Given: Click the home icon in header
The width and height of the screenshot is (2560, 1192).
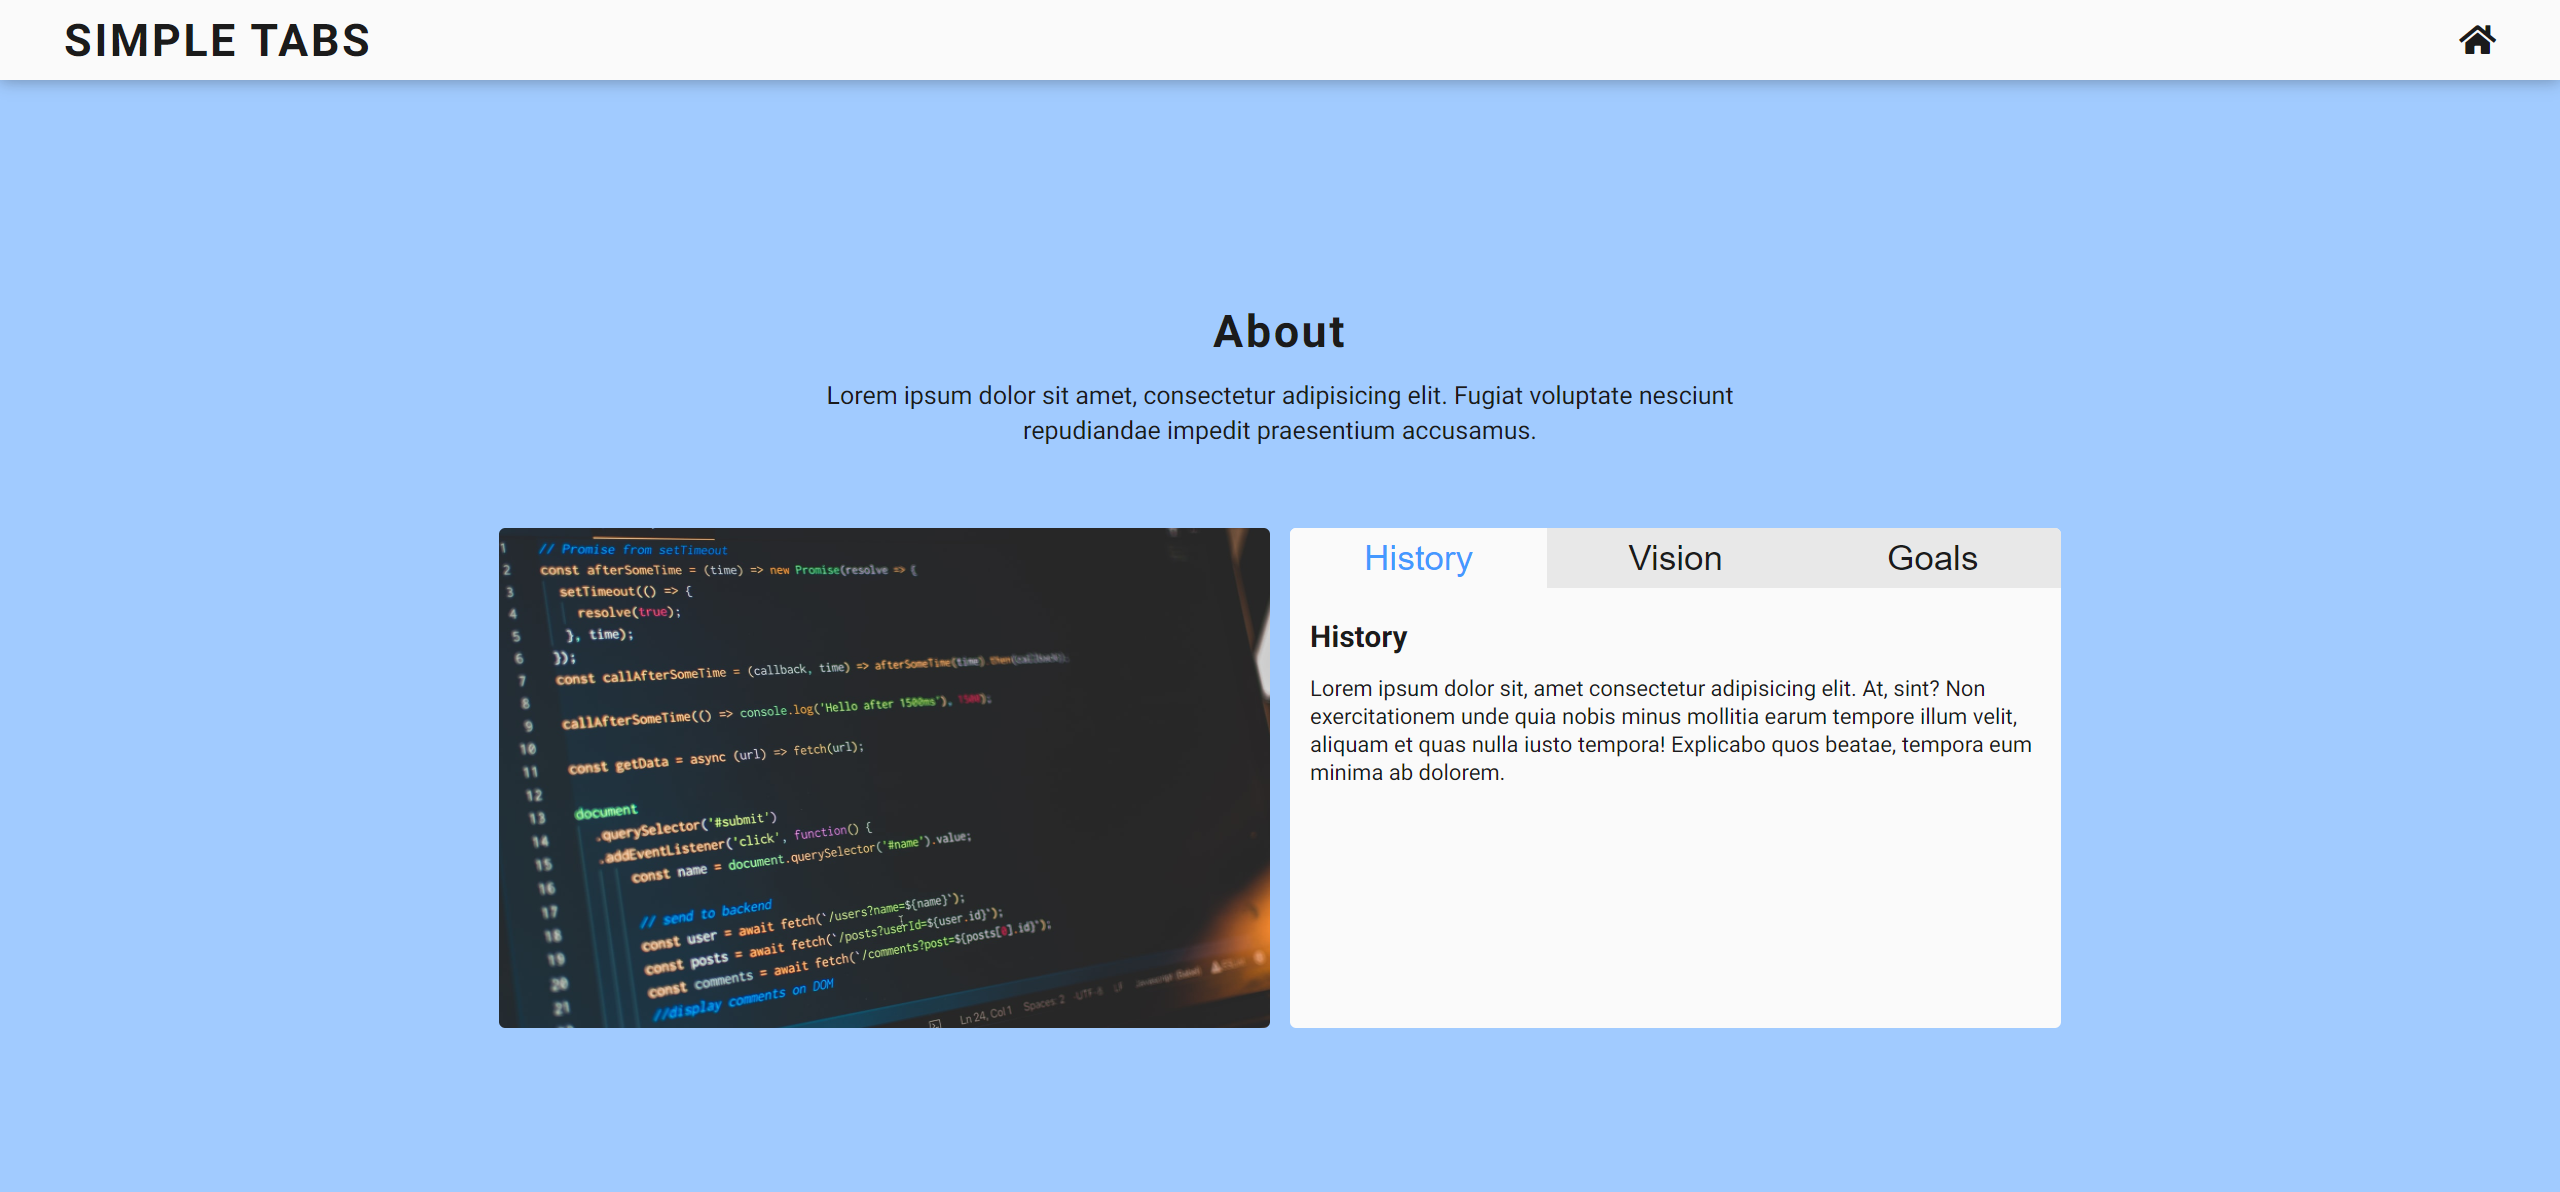Looking at the screenshot, I should 2477,40.
